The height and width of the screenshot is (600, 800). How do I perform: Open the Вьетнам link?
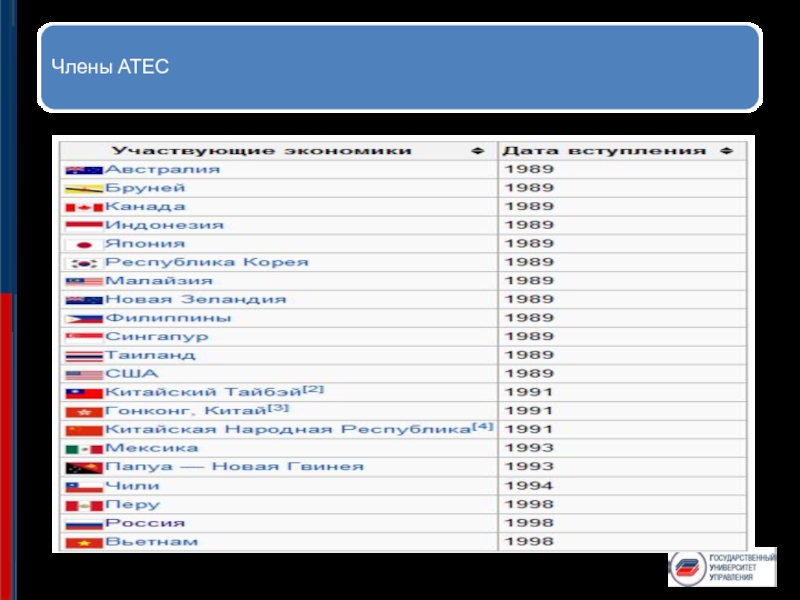coord(152,542)
